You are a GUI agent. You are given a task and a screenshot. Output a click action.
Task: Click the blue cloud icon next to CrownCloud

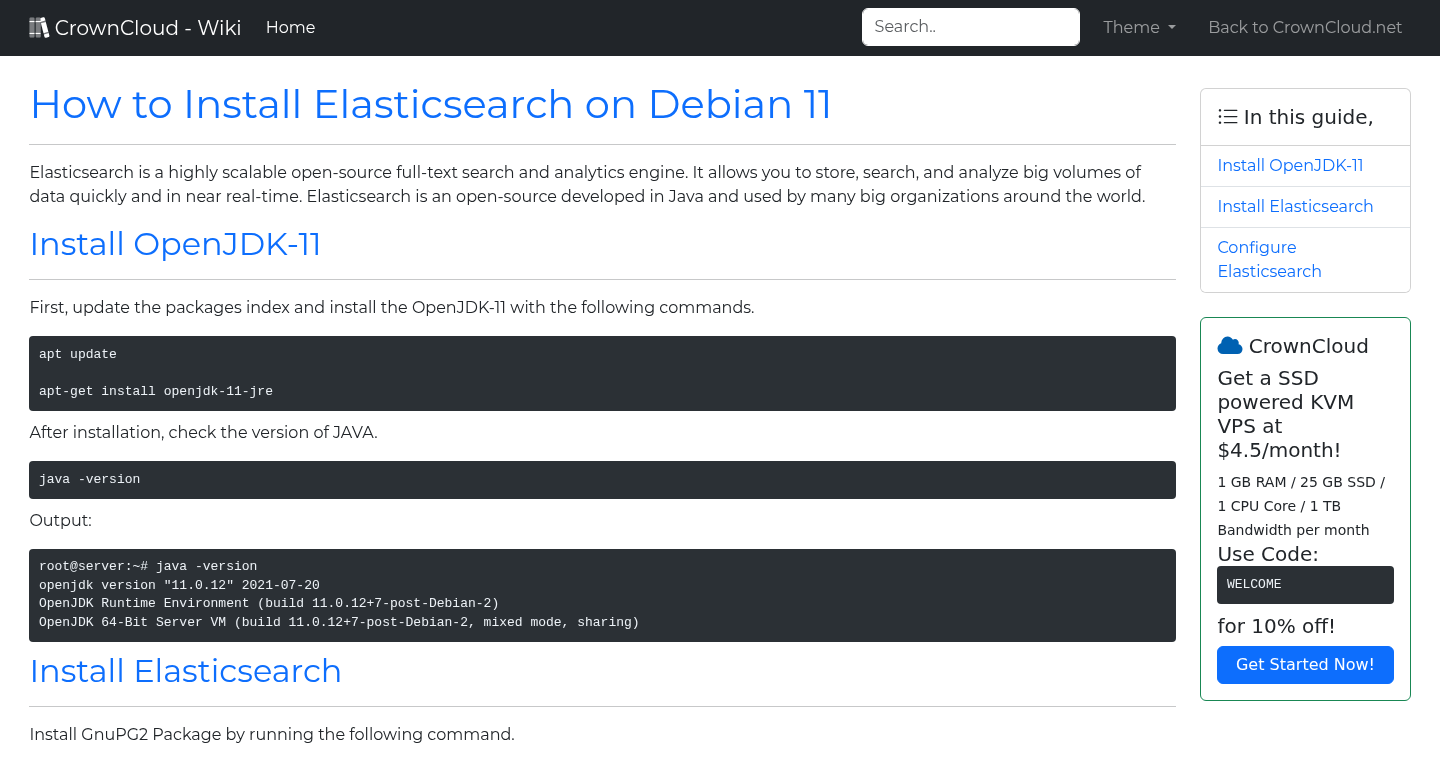(1229, 345)
